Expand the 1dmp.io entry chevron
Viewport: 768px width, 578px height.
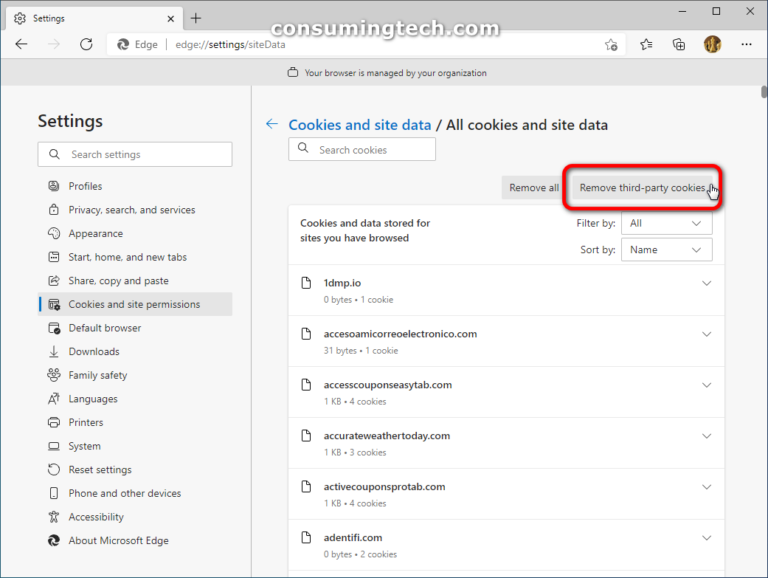click(706, 283)
